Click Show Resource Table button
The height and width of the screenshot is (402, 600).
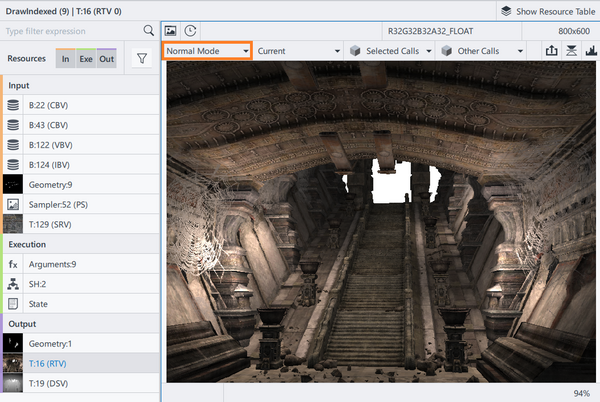[x=547, y=10]
